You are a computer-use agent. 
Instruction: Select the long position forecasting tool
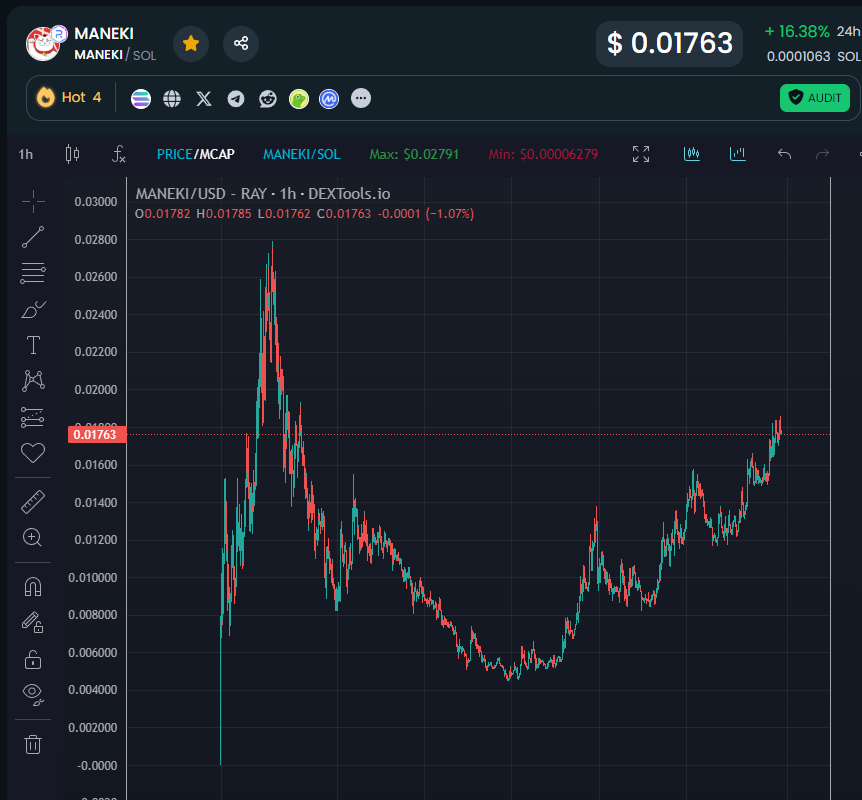click(x=32, y=417)
